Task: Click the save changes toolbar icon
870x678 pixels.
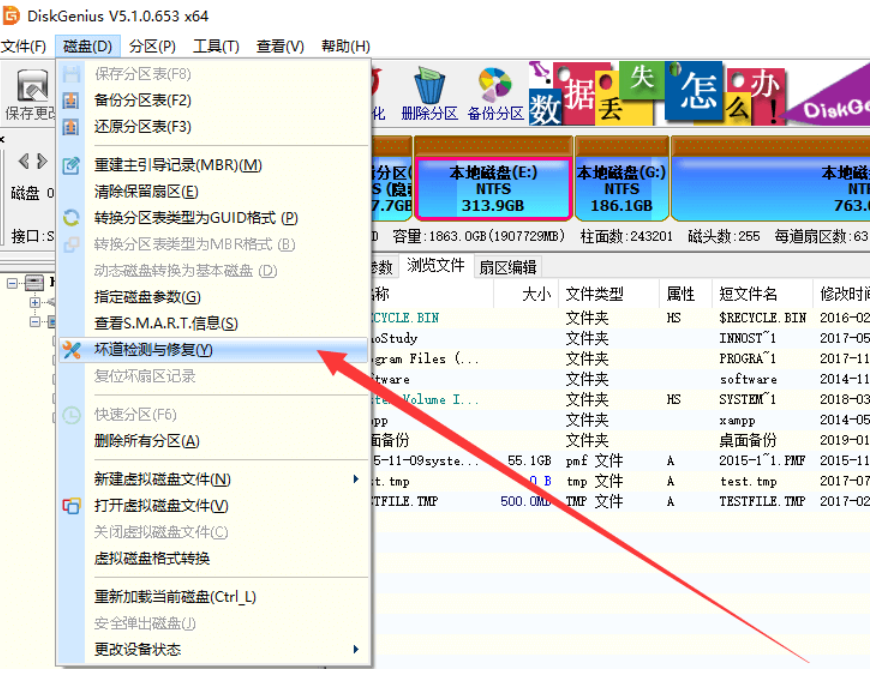Action: 32,86
